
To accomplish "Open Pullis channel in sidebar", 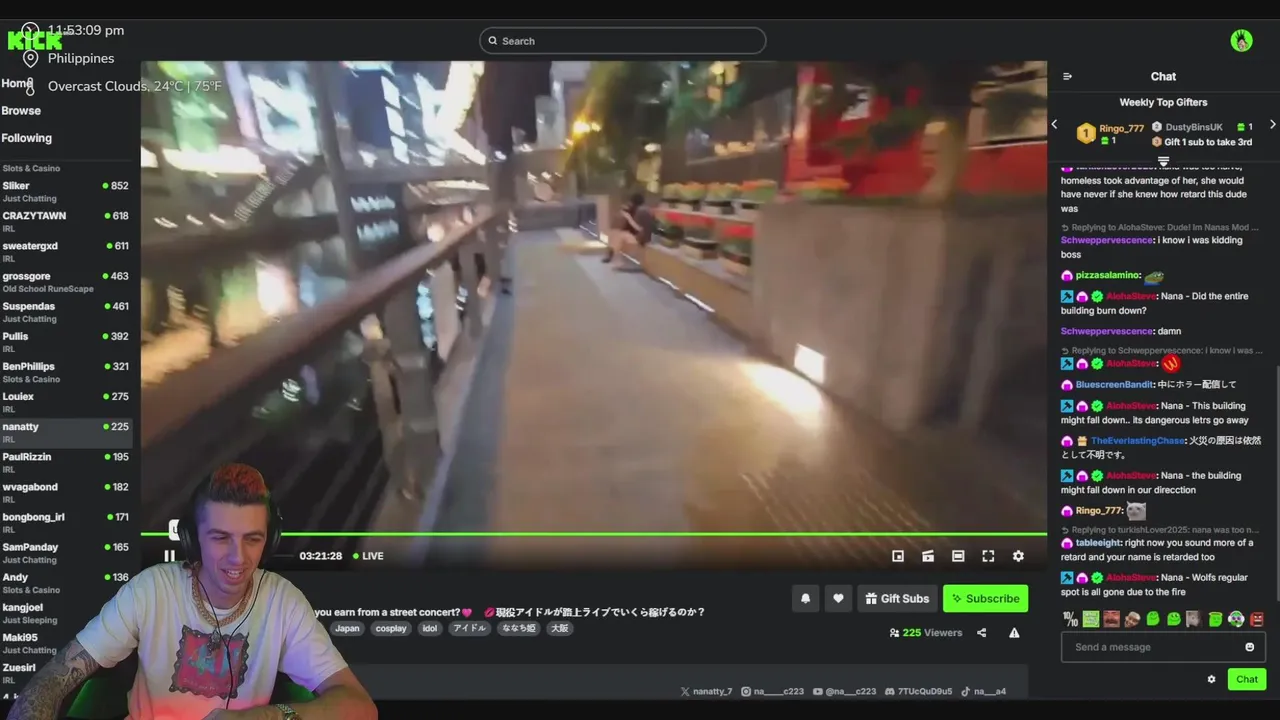I will click(66, 341).
